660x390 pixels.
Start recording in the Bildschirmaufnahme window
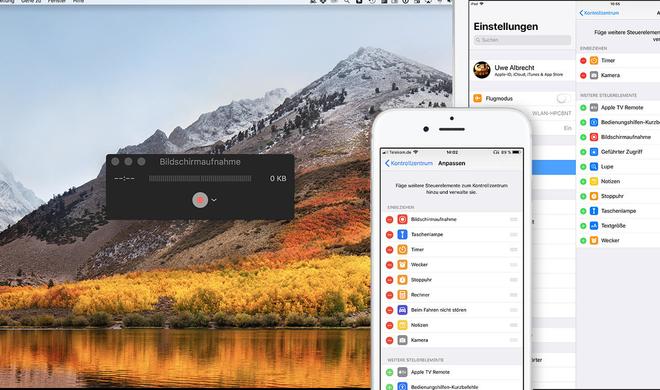200,200
